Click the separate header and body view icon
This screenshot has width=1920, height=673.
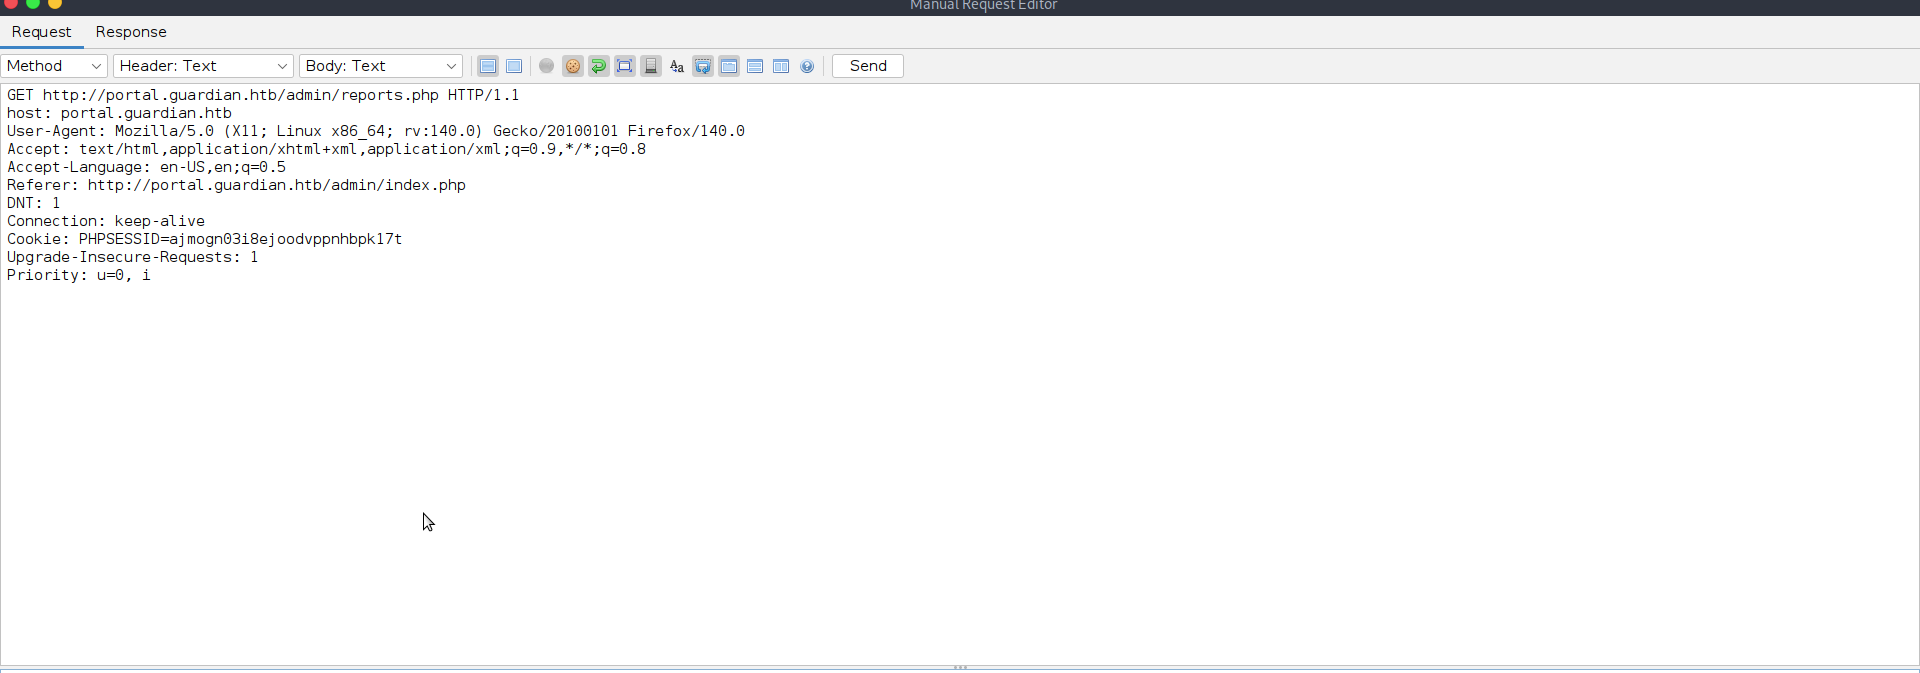(514, 66)
